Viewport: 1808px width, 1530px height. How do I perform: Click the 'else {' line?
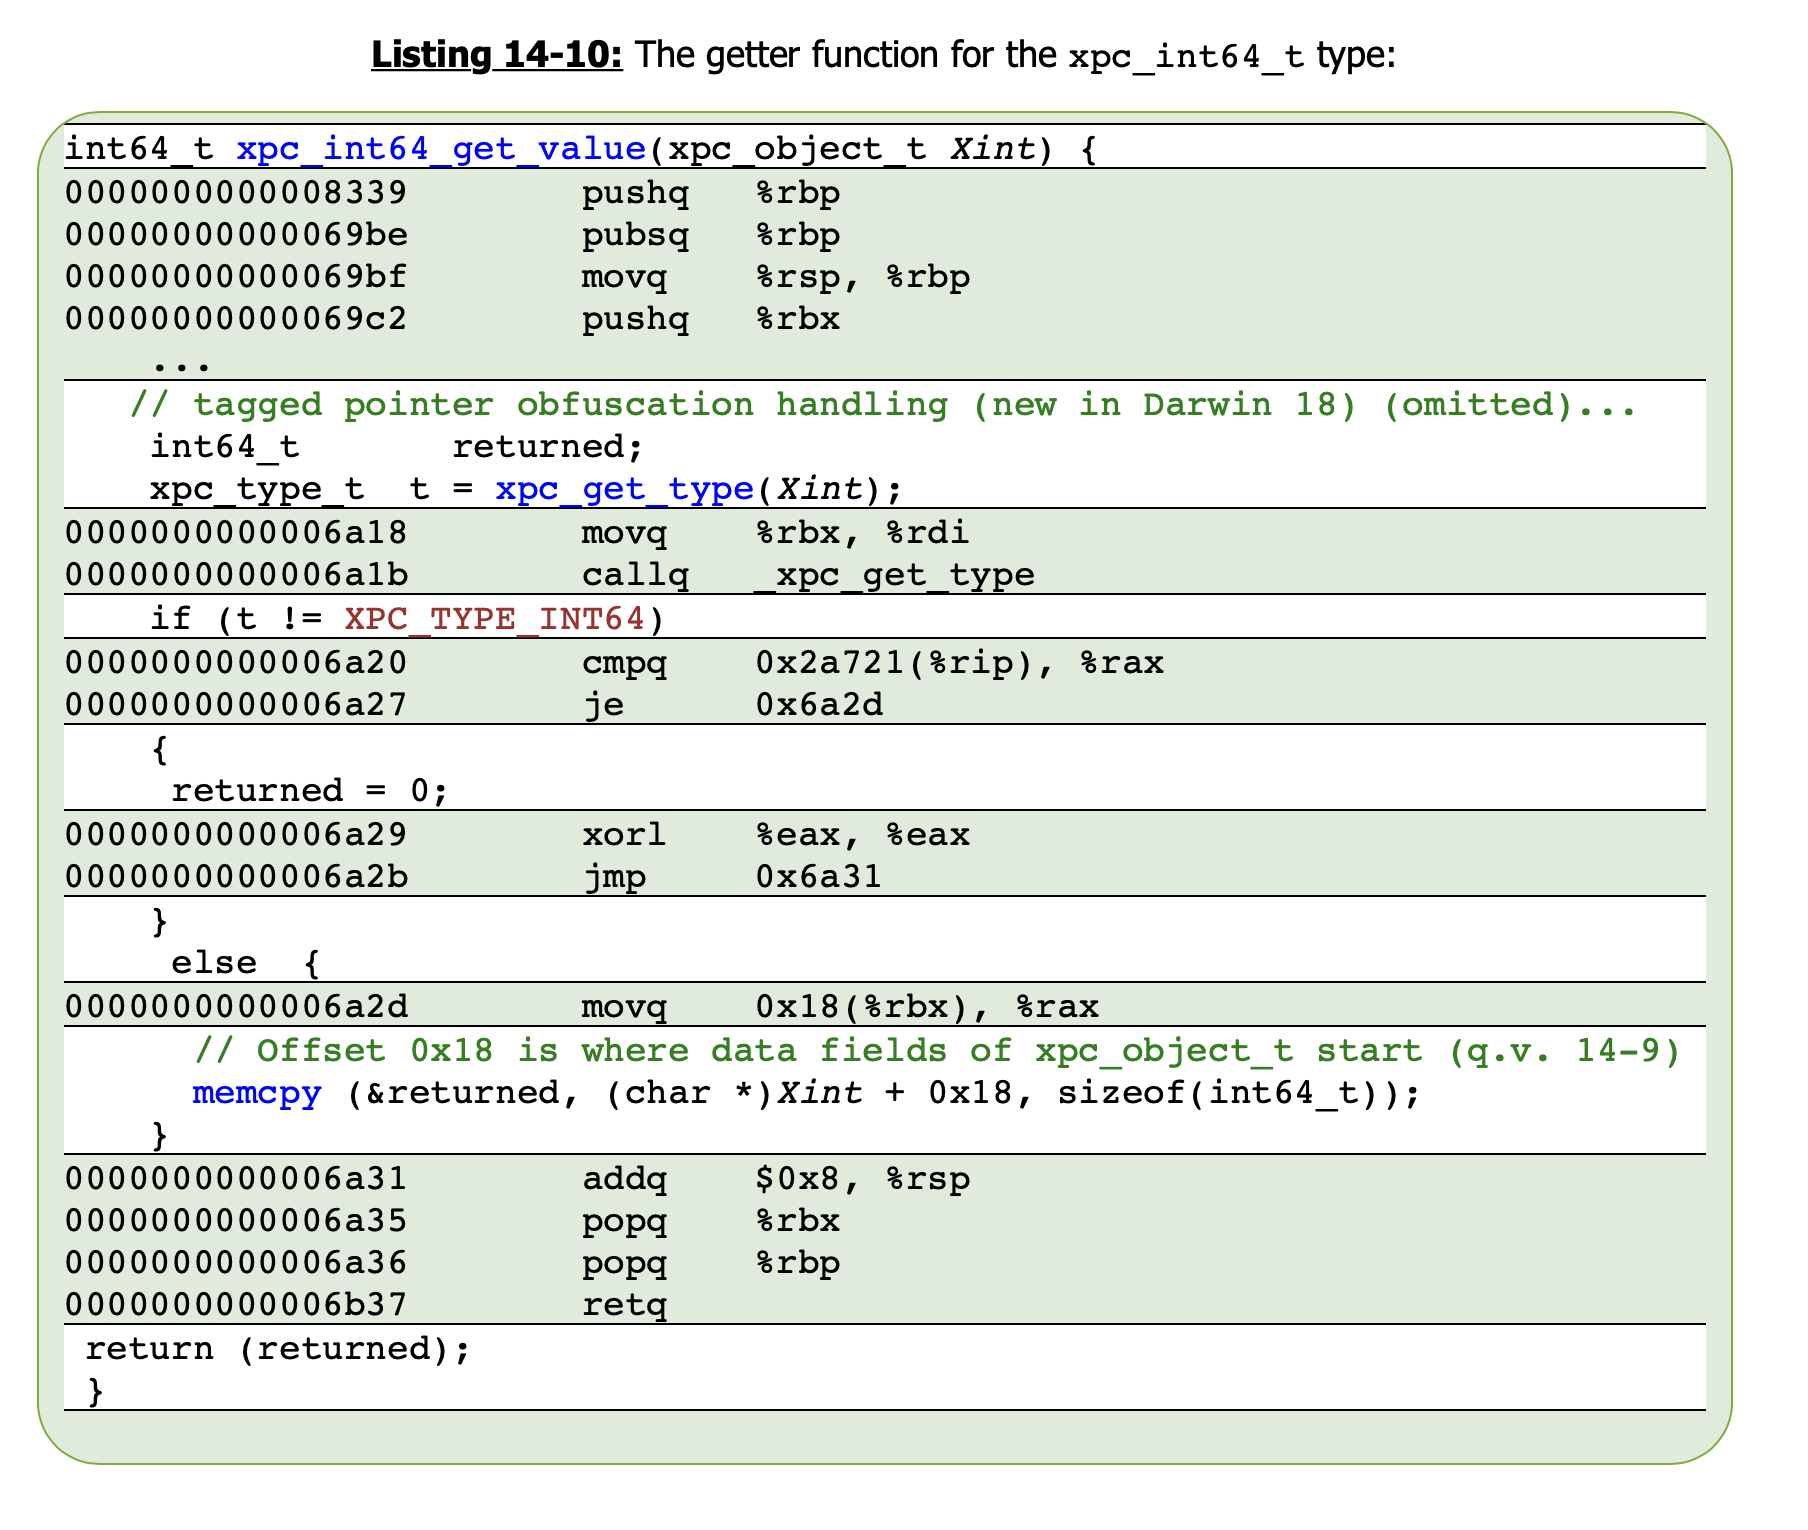(246, 963)
